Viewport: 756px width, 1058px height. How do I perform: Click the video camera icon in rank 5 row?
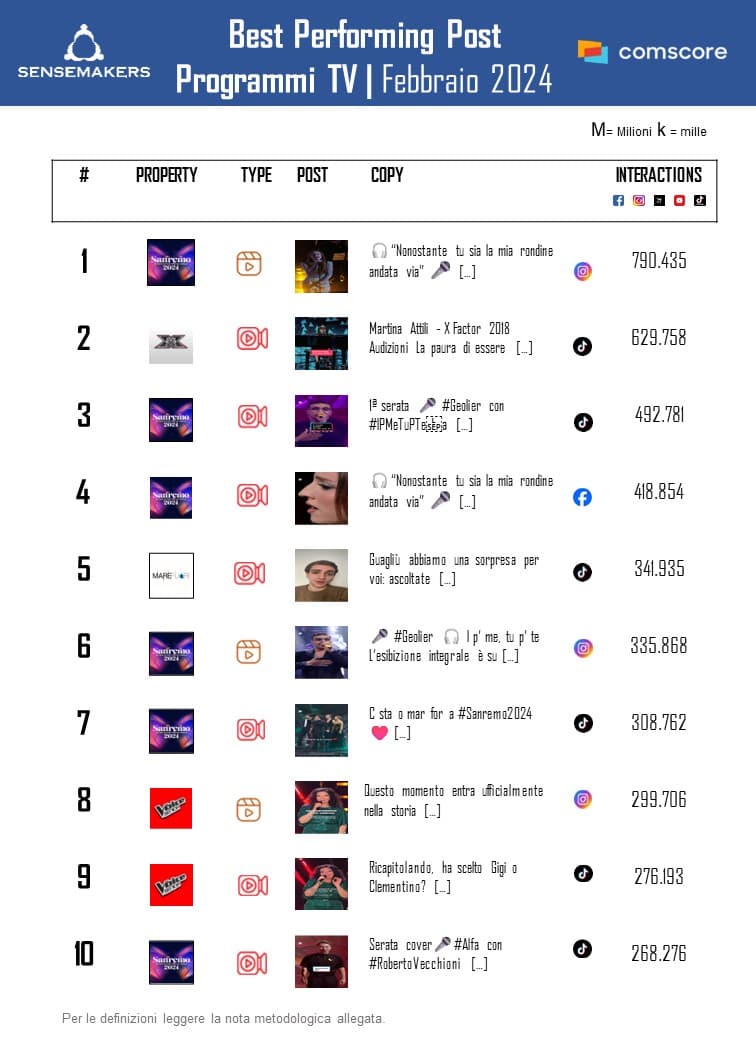click(249, 574)
